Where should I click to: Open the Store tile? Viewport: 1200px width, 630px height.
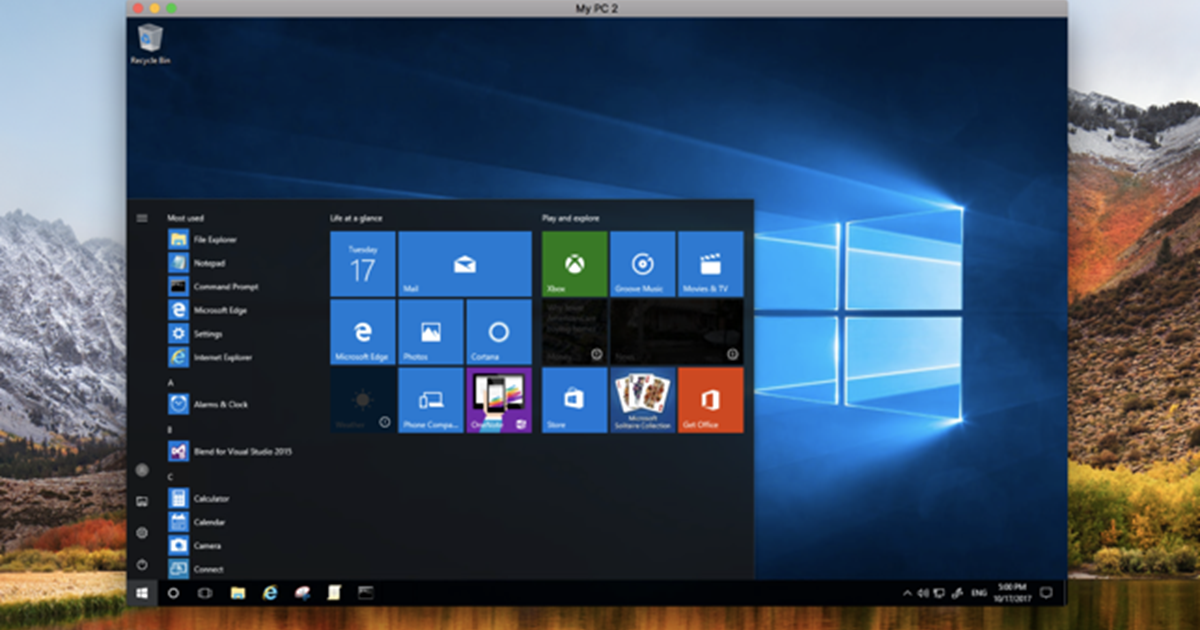pos(574,400)
